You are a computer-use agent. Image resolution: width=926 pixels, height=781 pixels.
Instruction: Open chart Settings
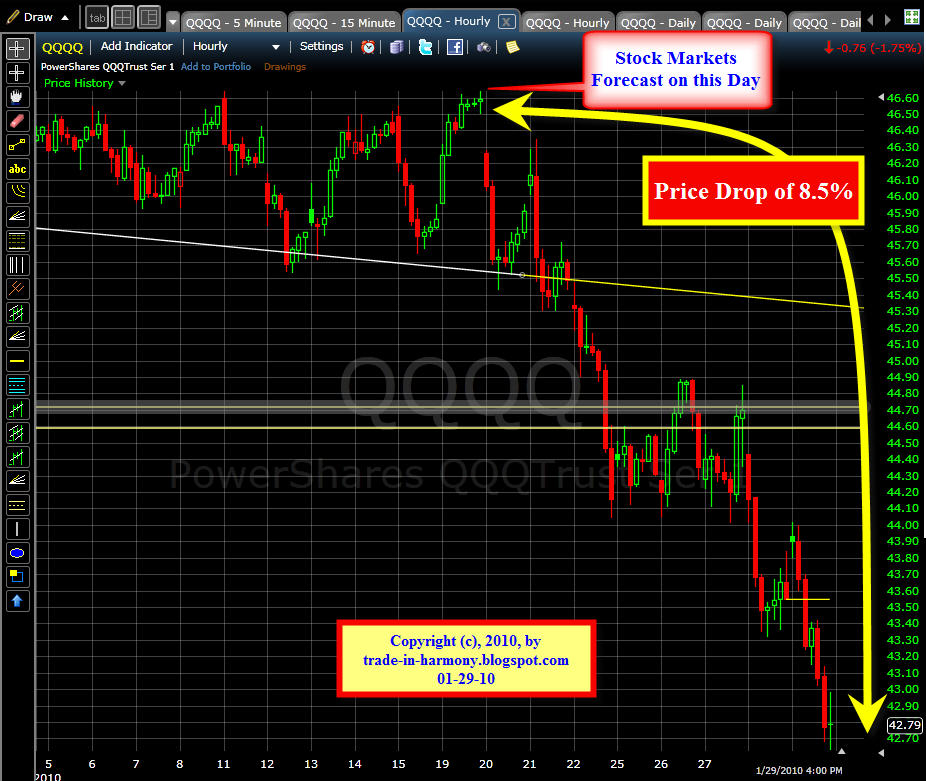(321, 46)
